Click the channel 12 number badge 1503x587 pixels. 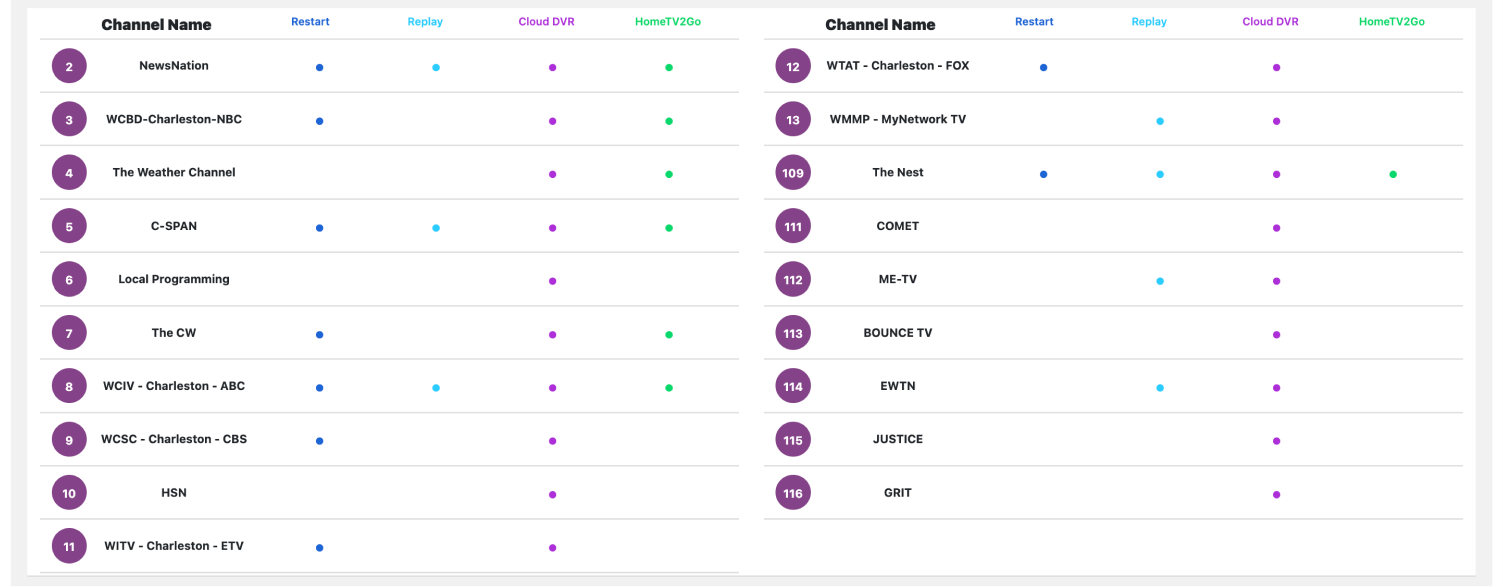pyautogui.click(x=793, y=66)
